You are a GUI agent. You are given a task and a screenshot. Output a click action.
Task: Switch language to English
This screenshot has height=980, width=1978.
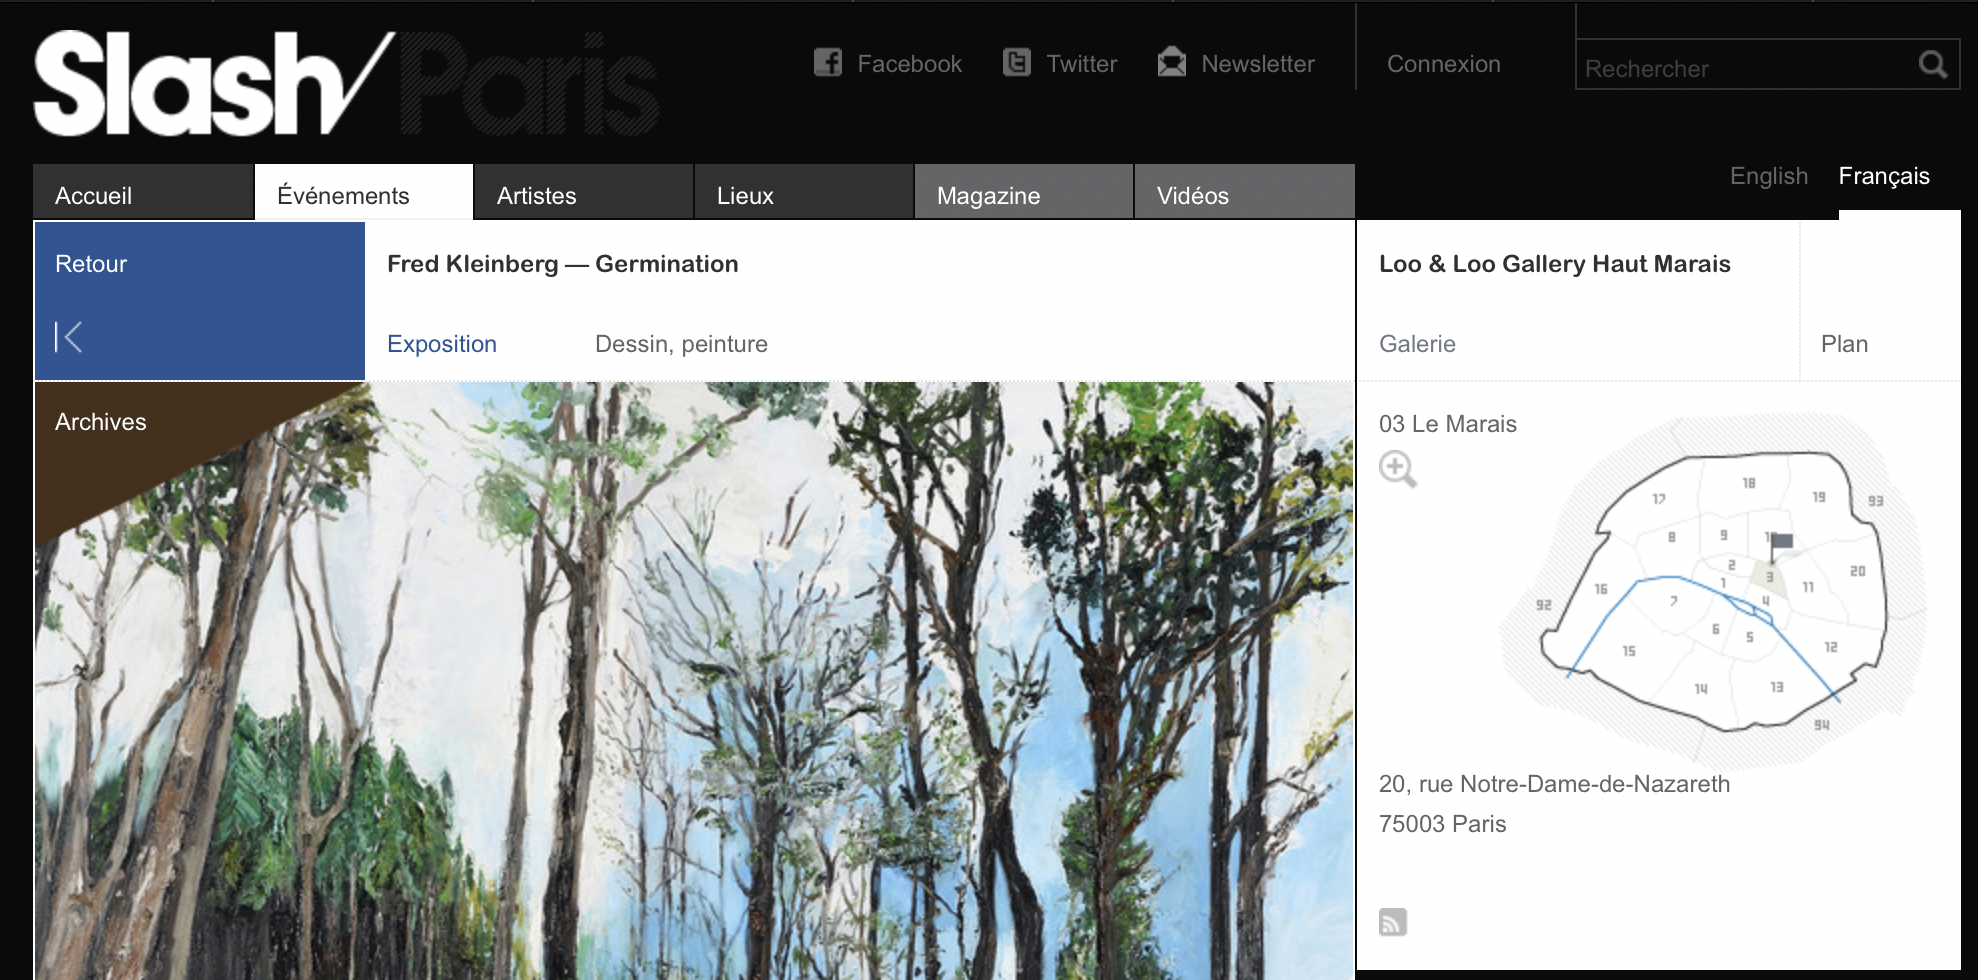1768,176
